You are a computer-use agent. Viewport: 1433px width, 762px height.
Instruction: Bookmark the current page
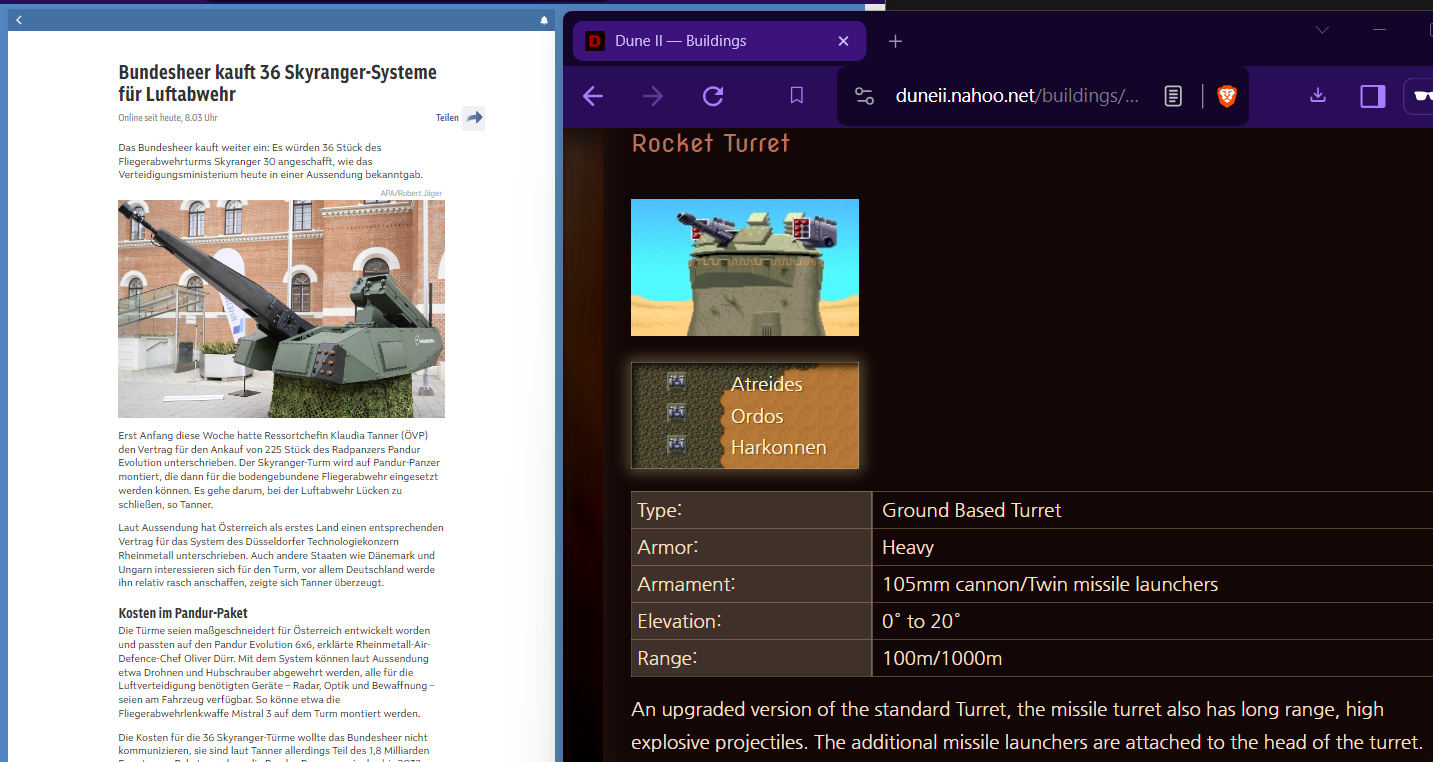click(797, 96)
